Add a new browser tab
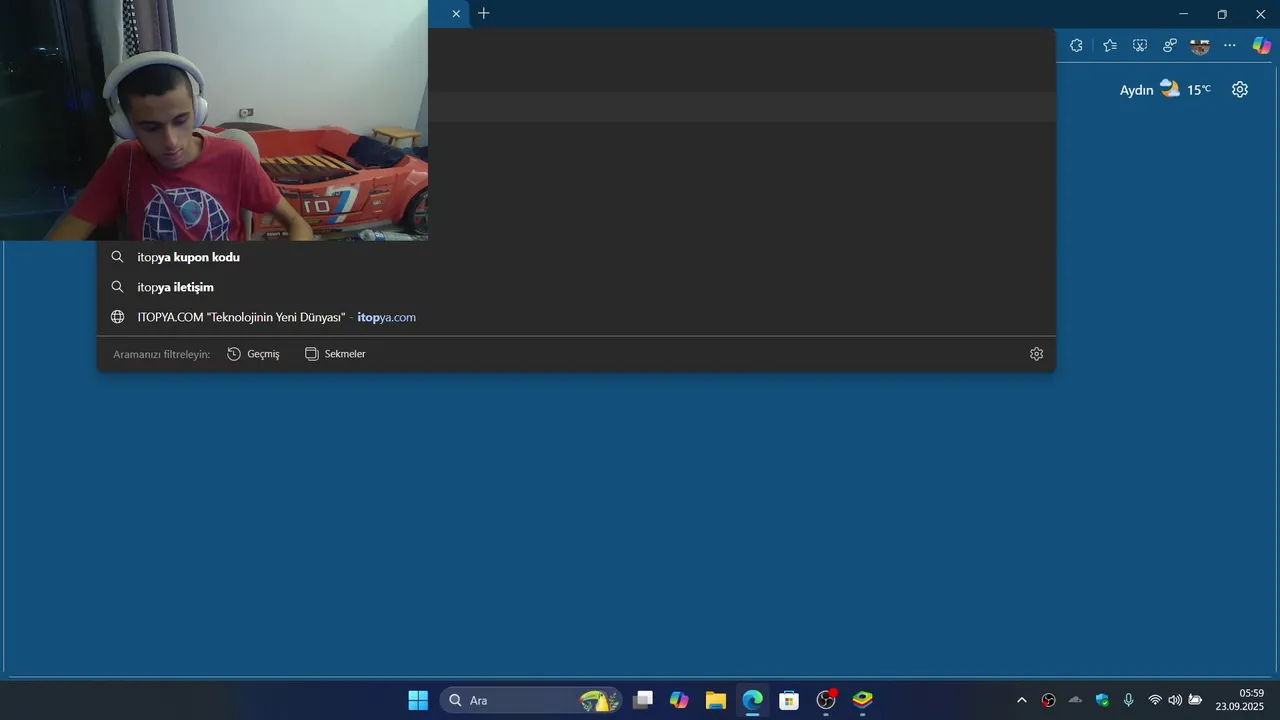1280x720 pixels. (484, 14)
